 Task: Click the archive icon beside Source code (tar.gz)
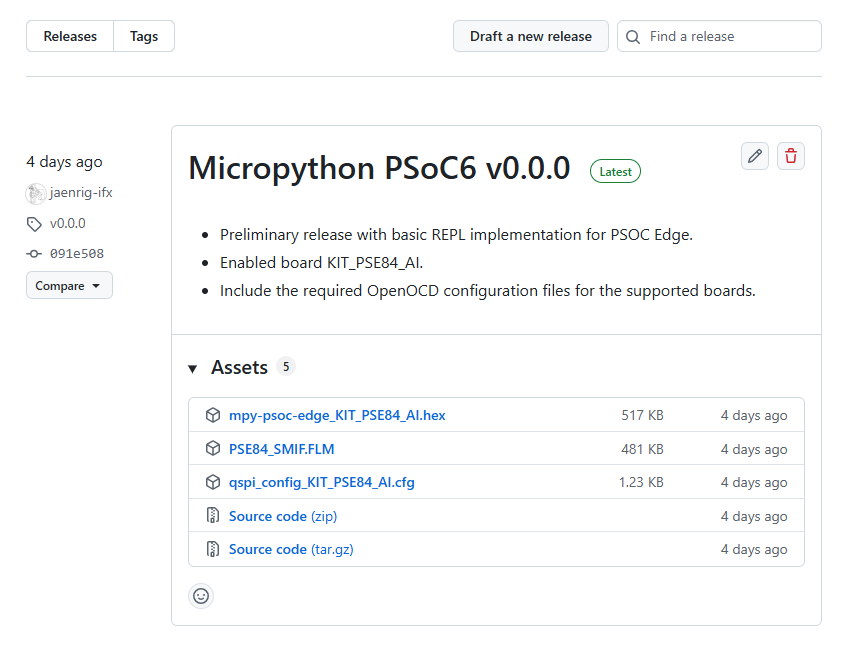213,549
